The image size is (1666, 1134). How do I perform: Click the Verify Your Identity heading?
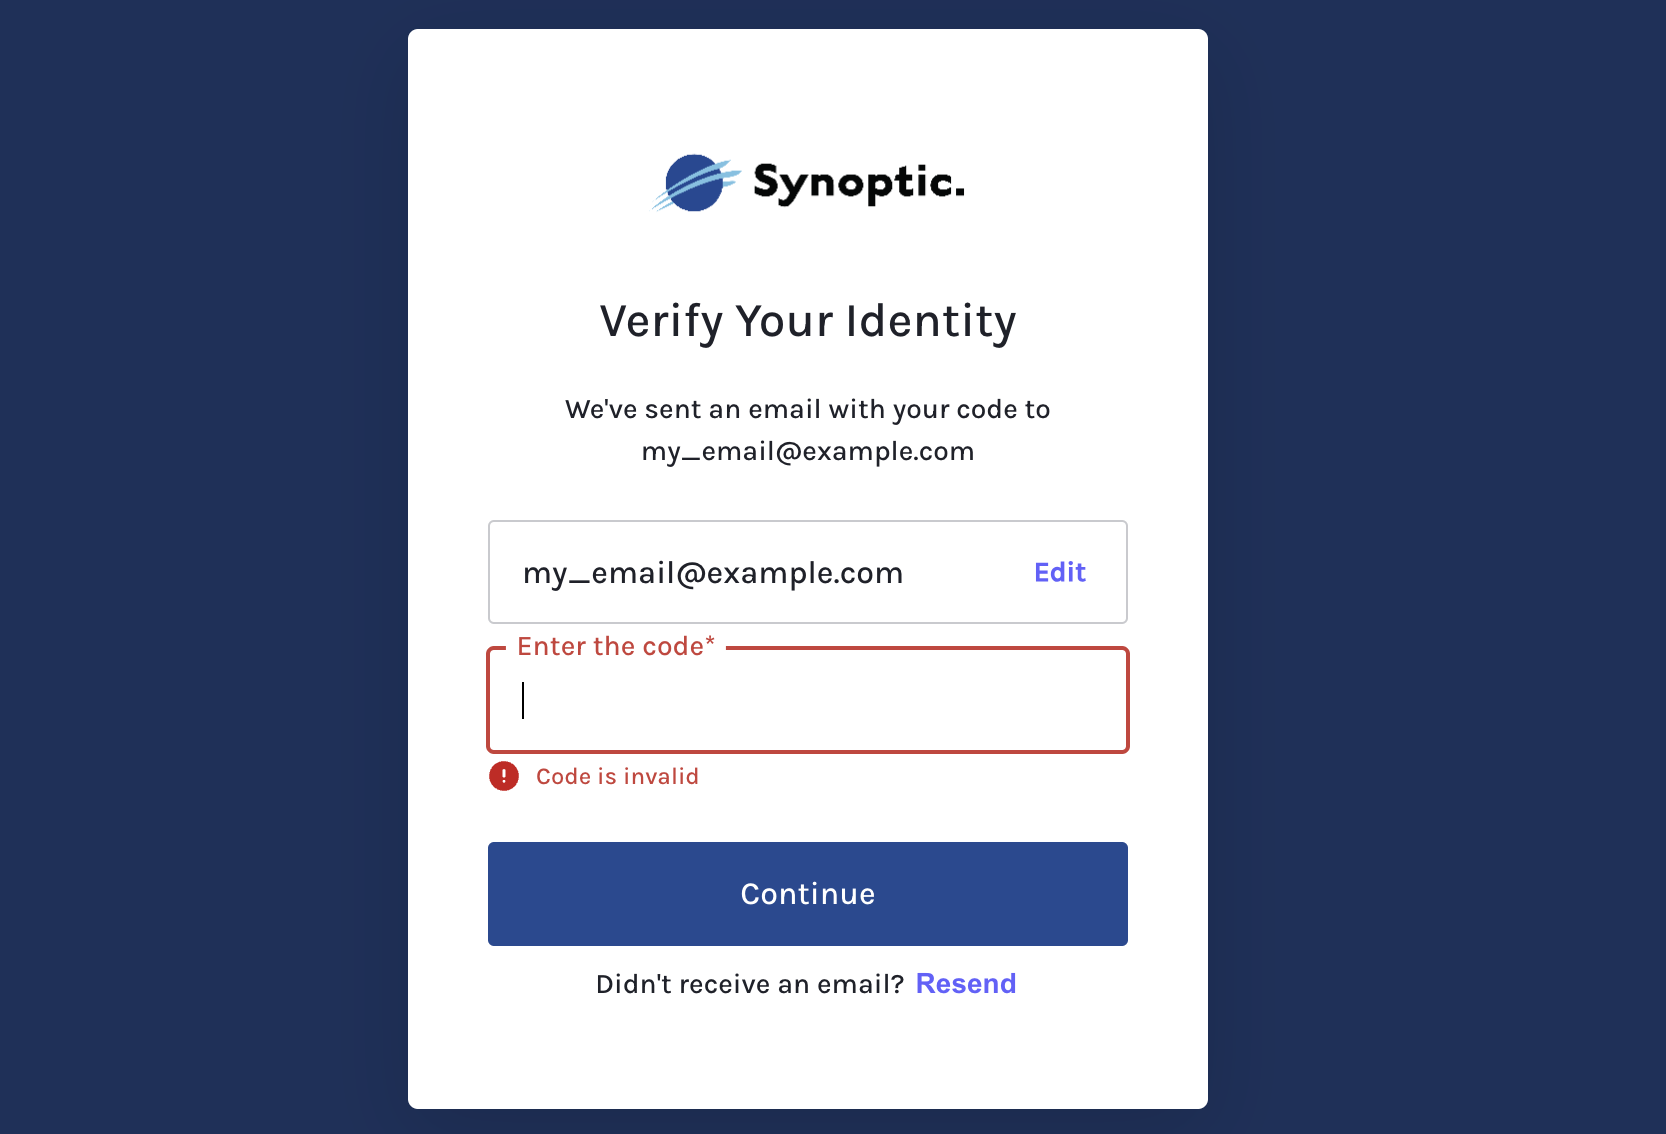coord(808,322)
